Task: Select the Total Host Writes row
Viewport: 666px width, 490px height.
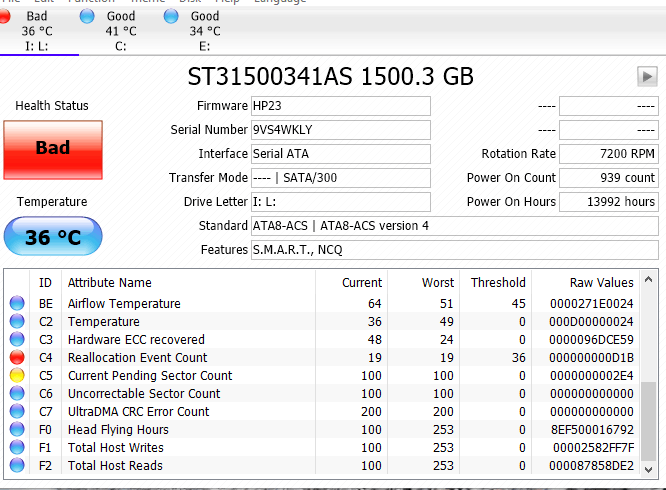Action: click(321, 447)
